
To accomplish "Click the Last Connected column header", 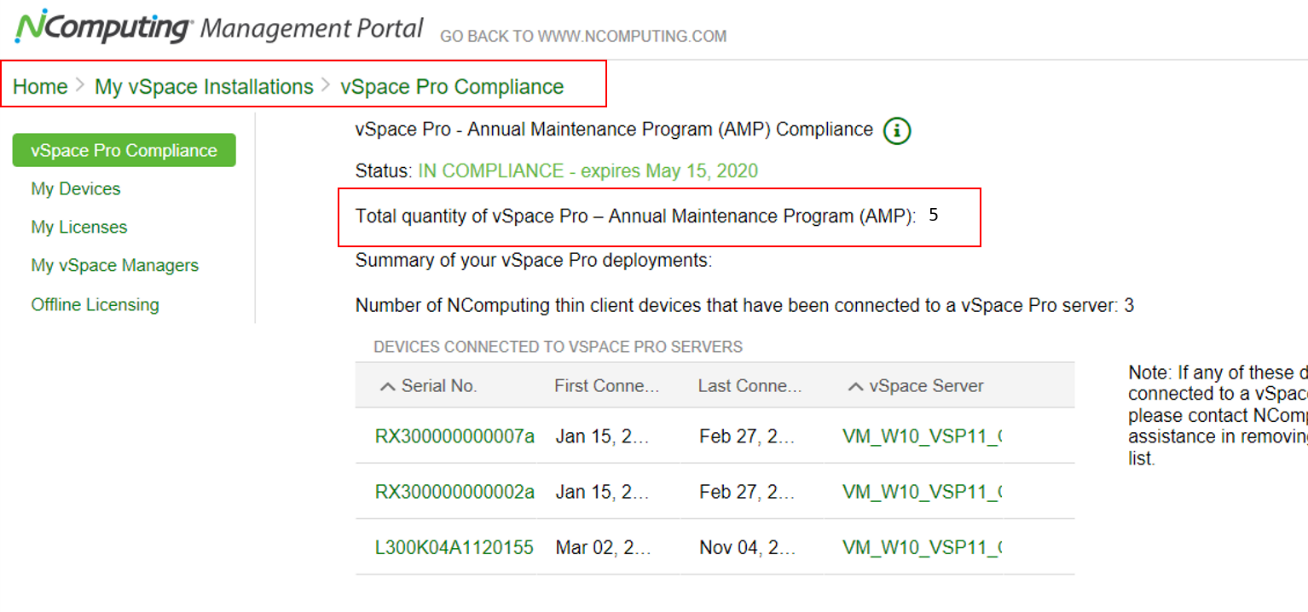I will [x=750, y=386].
